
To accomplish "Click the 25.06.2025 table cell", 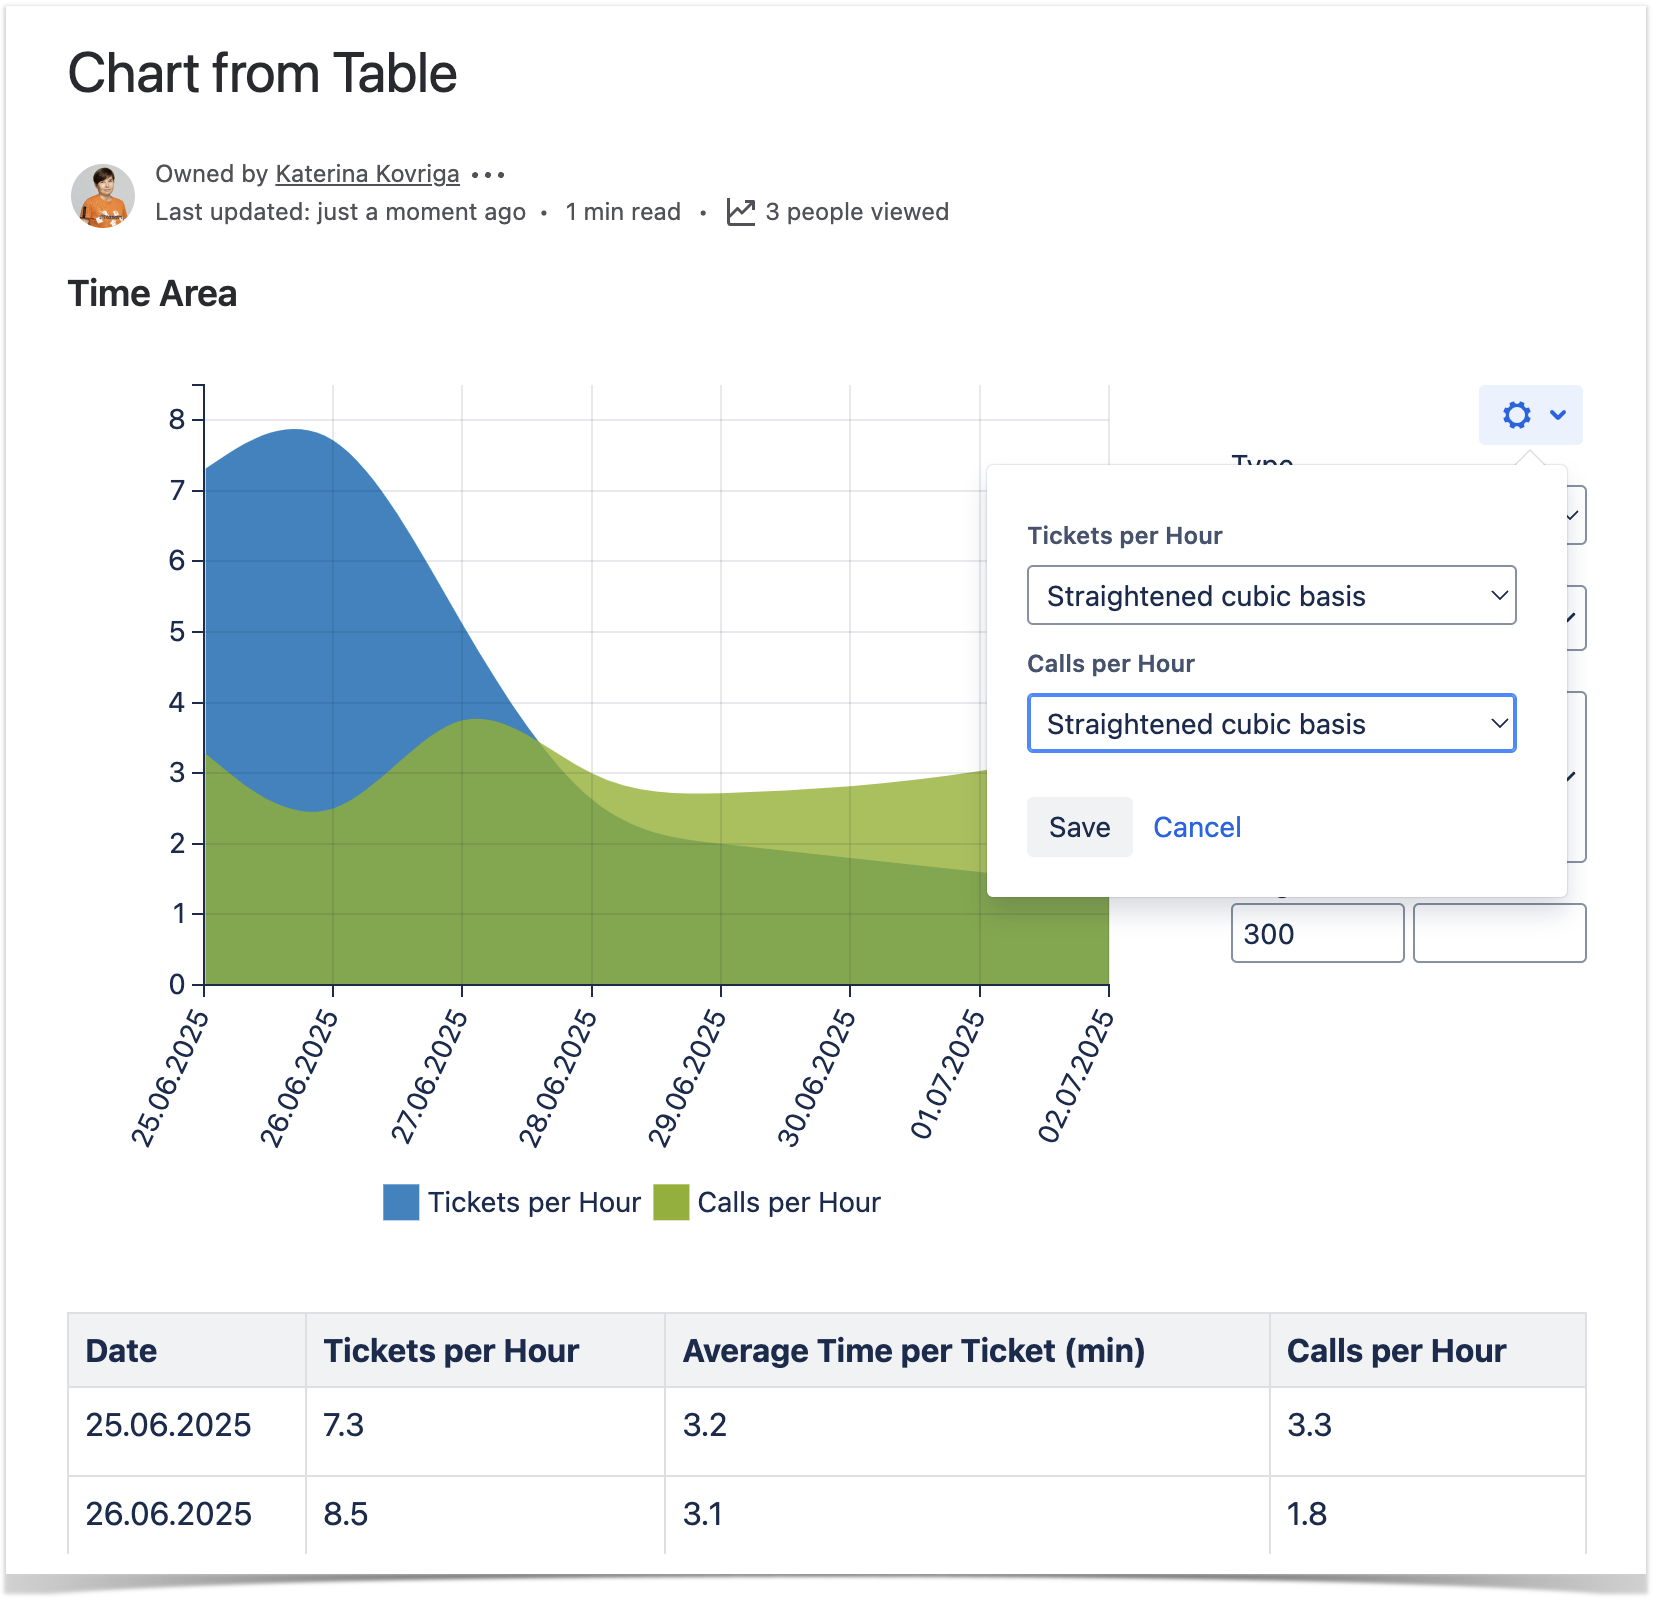I will pos(169,1425).
